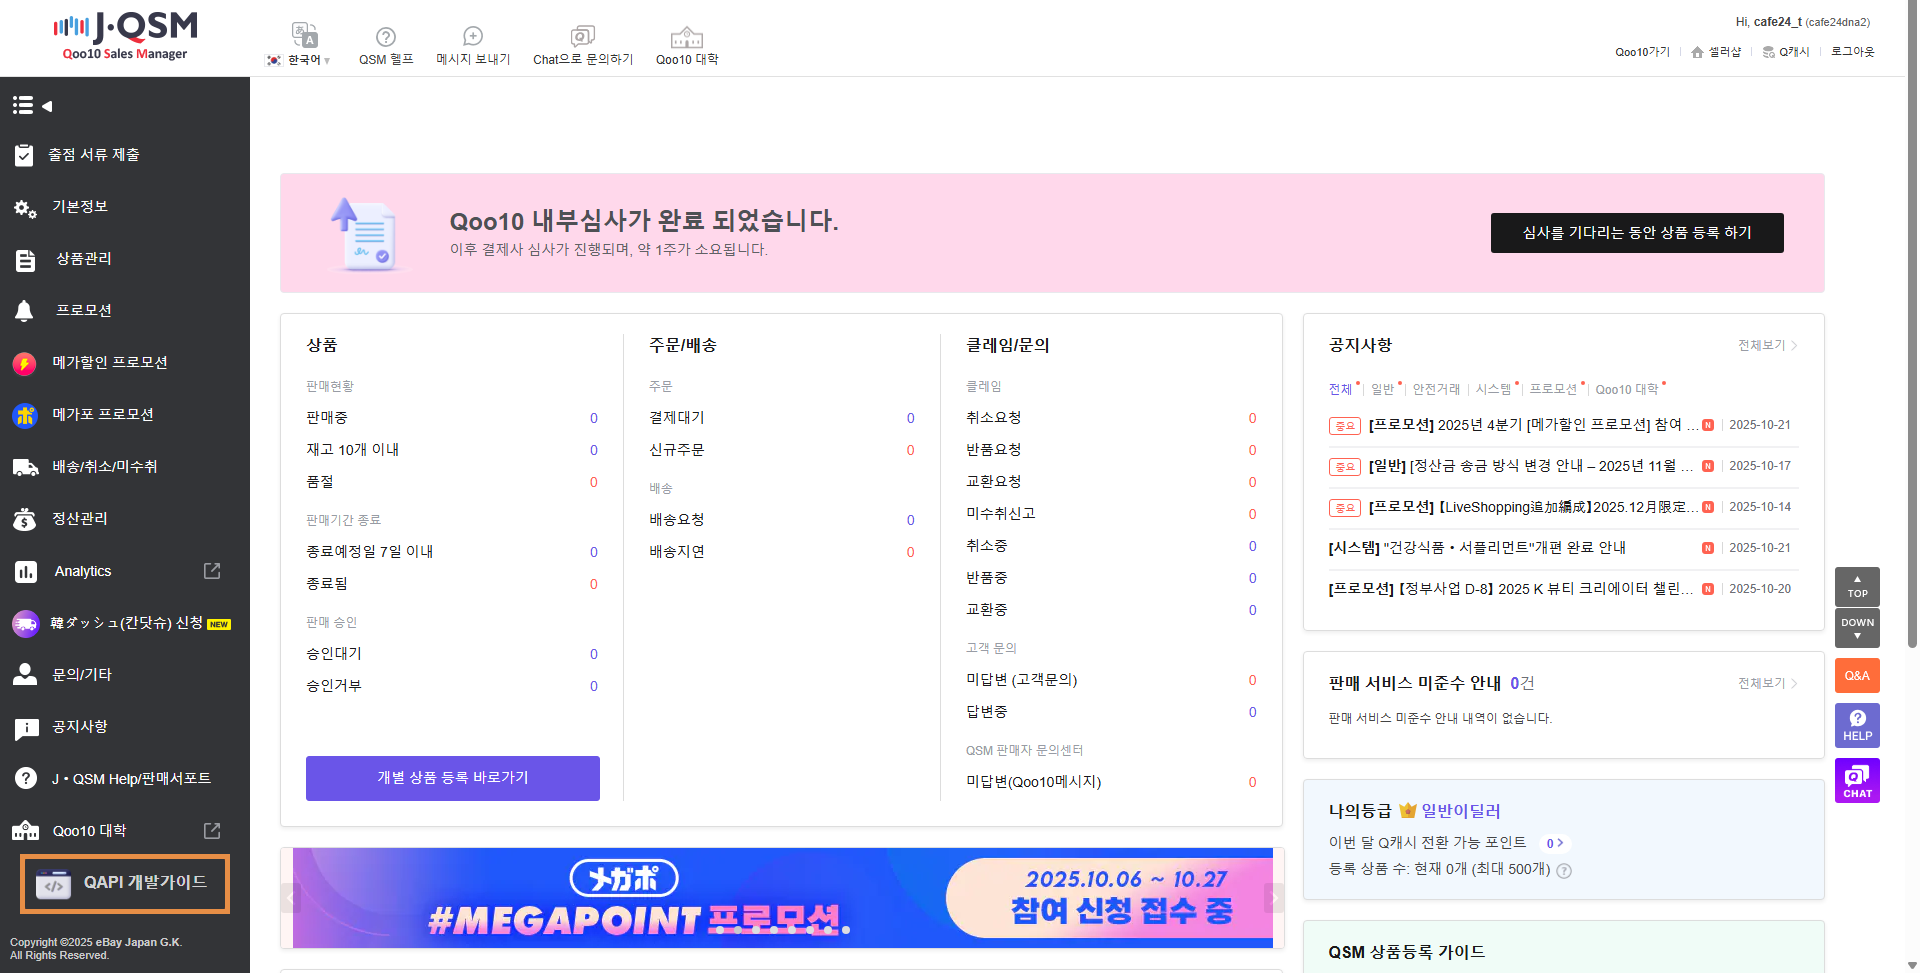This screenshot has width=1921, height=974.
Task: Click the 등록 상품 수 help icon
Action: coord(1564,871)
